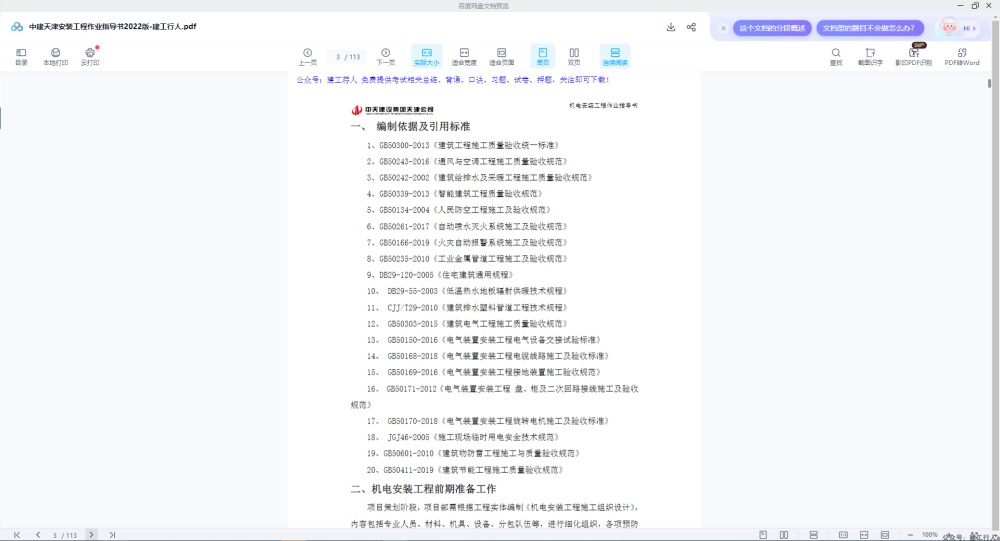Click reference line 10 DB29-55-2003

(467, 291)
